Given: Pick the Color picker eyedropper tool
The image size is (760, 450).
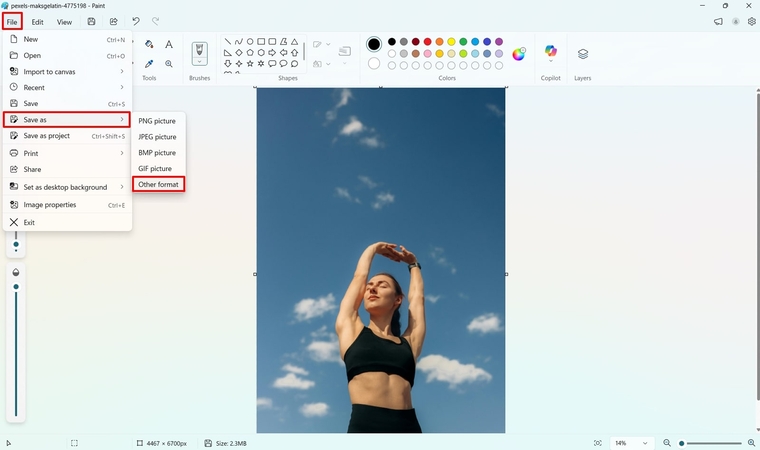Looking at the screenshot, I should pos(149,64).
